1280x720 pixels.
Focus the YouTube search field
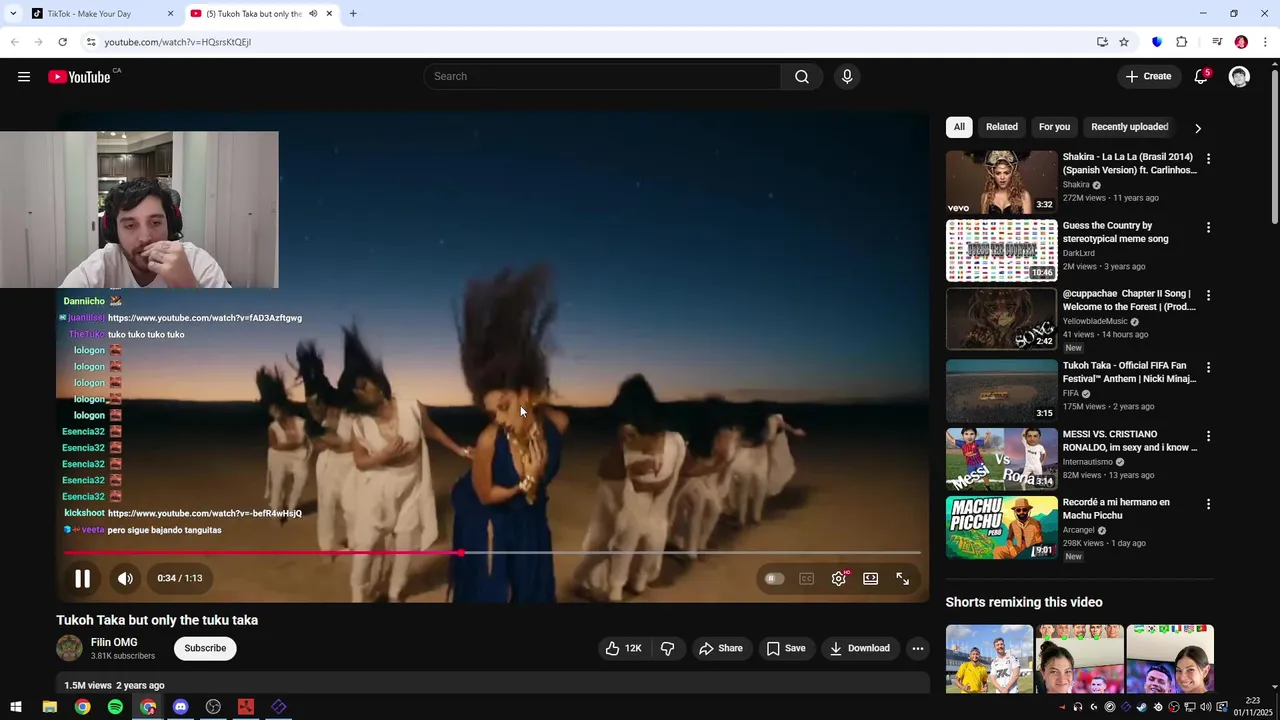click(x=603, y=77)
